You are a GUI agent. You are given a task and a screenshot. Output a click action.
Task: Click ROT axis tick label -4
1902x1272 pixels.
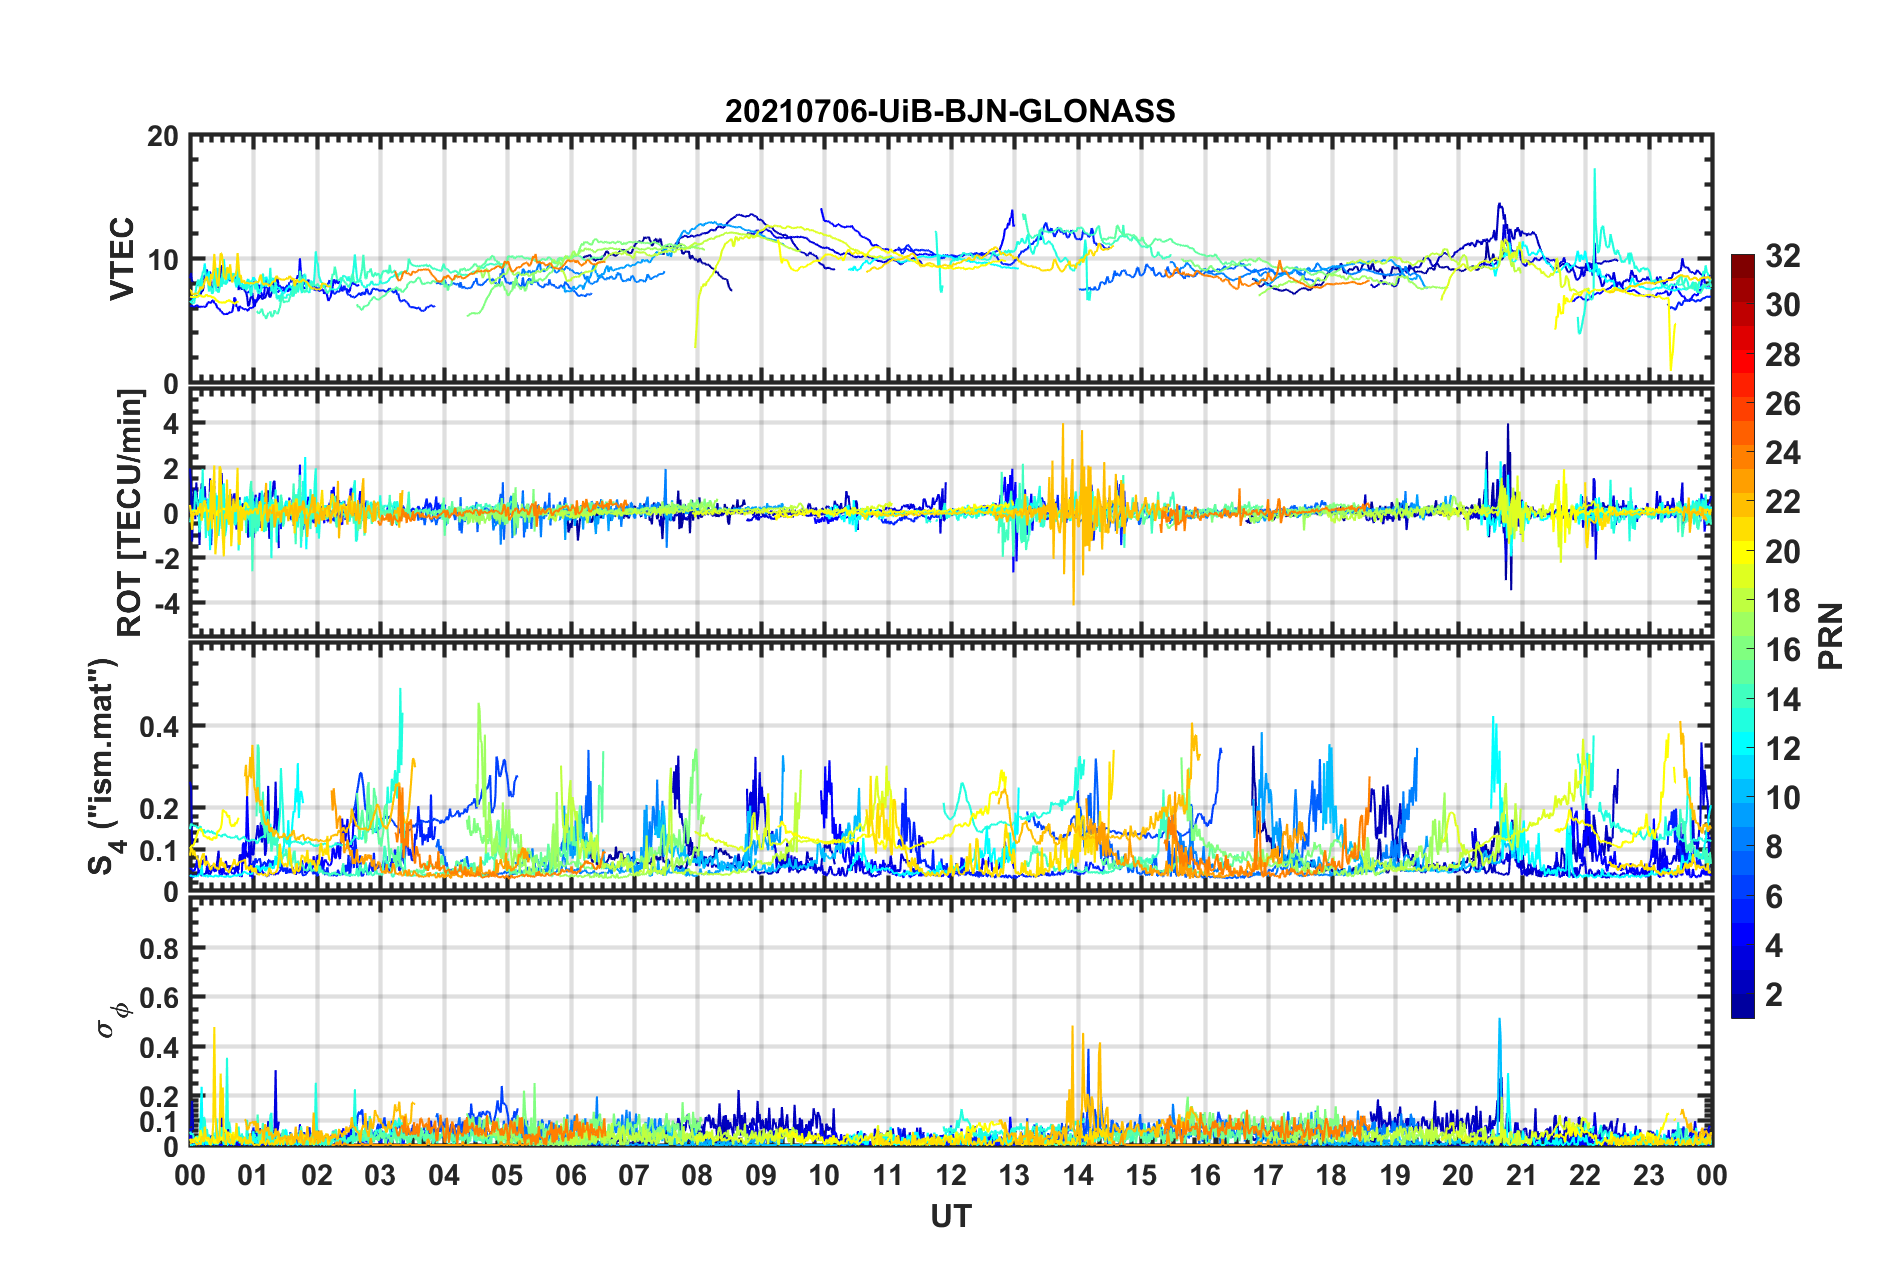(168, 604)
